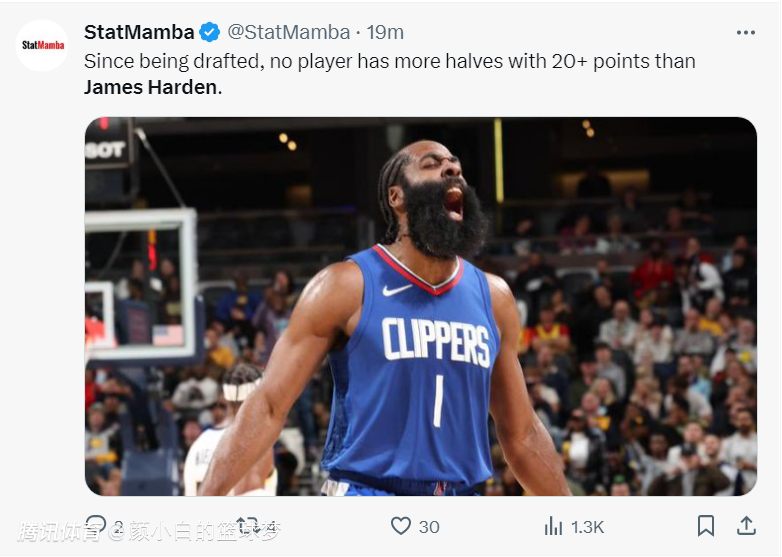Viewport: 782px width, 557px height.
Task: Click the reply speech bubble icon
Action: [x=96, y=525]
